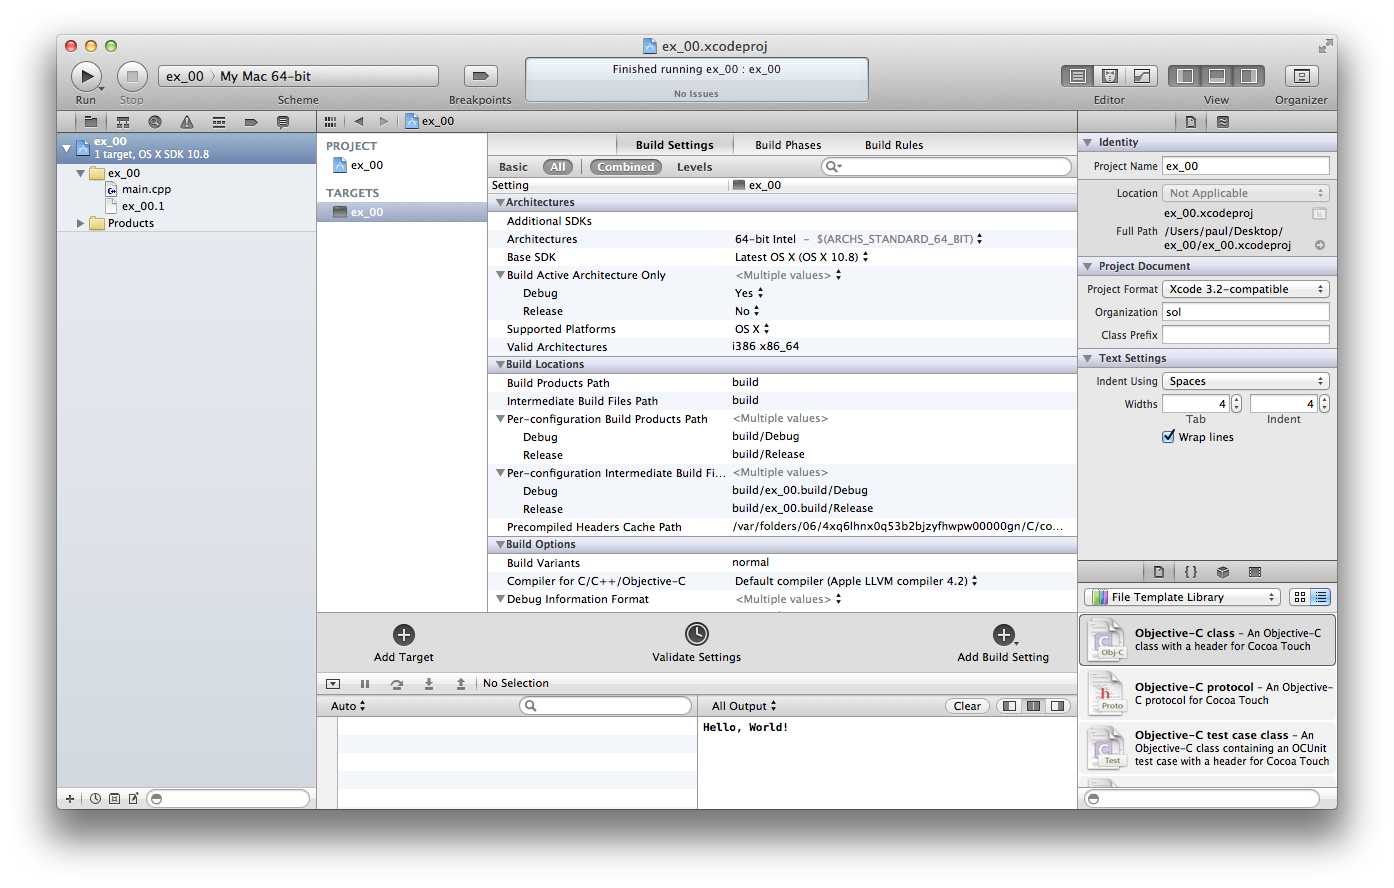Select the Basic settings filter

coord(514,167)
